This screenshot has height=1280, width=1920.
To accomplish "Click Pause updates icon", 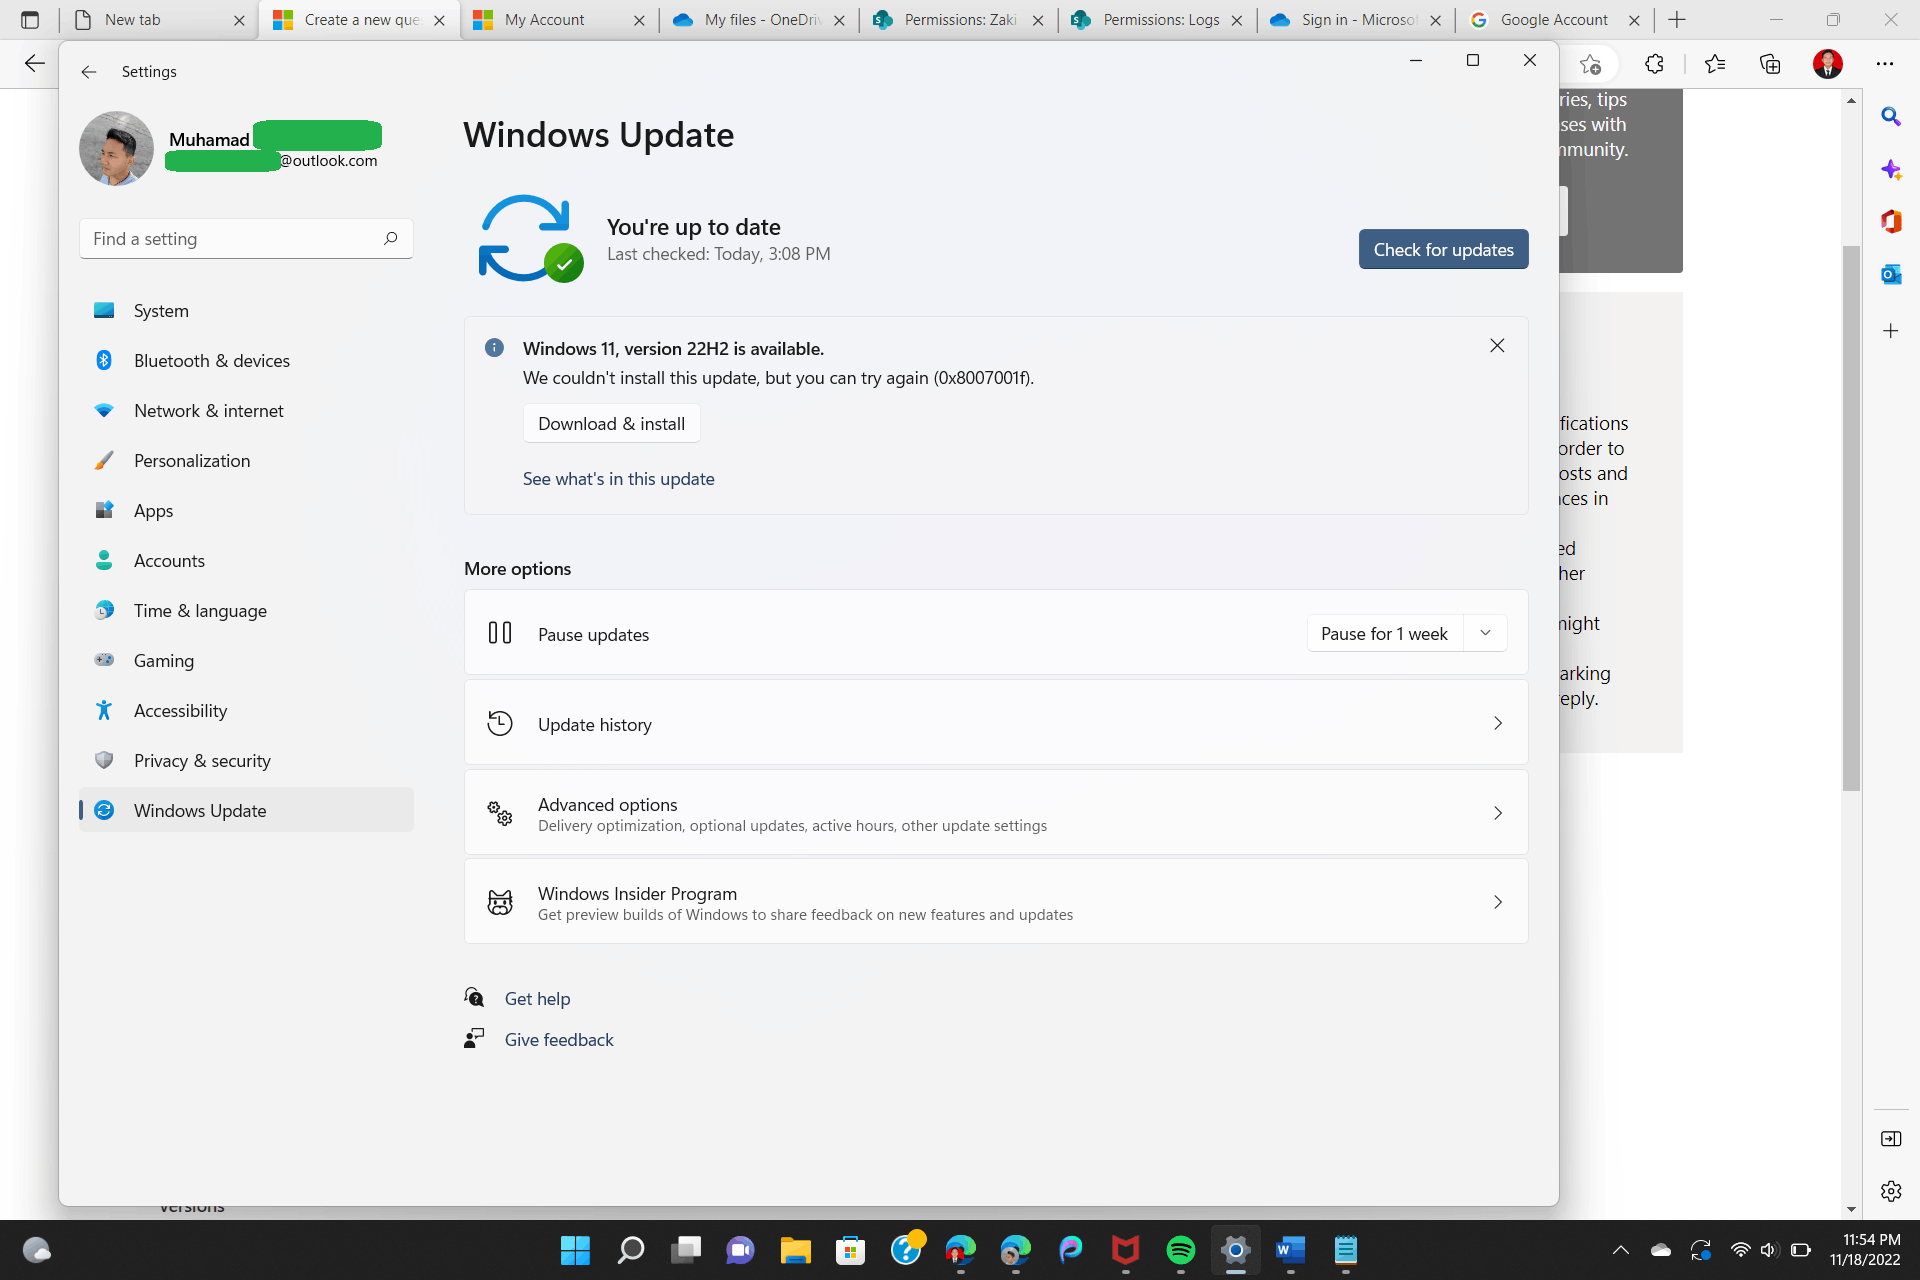I will point(500,633).
